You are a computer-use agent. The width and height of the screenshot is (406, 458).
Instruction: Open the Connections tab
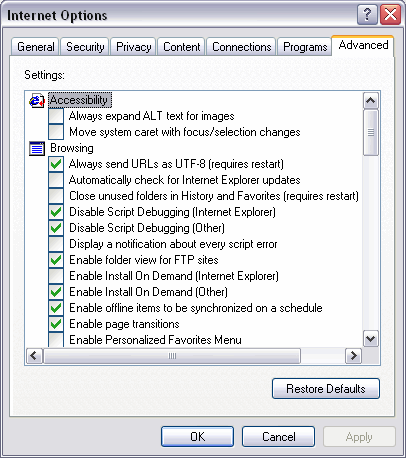click(x=242, y=47)
